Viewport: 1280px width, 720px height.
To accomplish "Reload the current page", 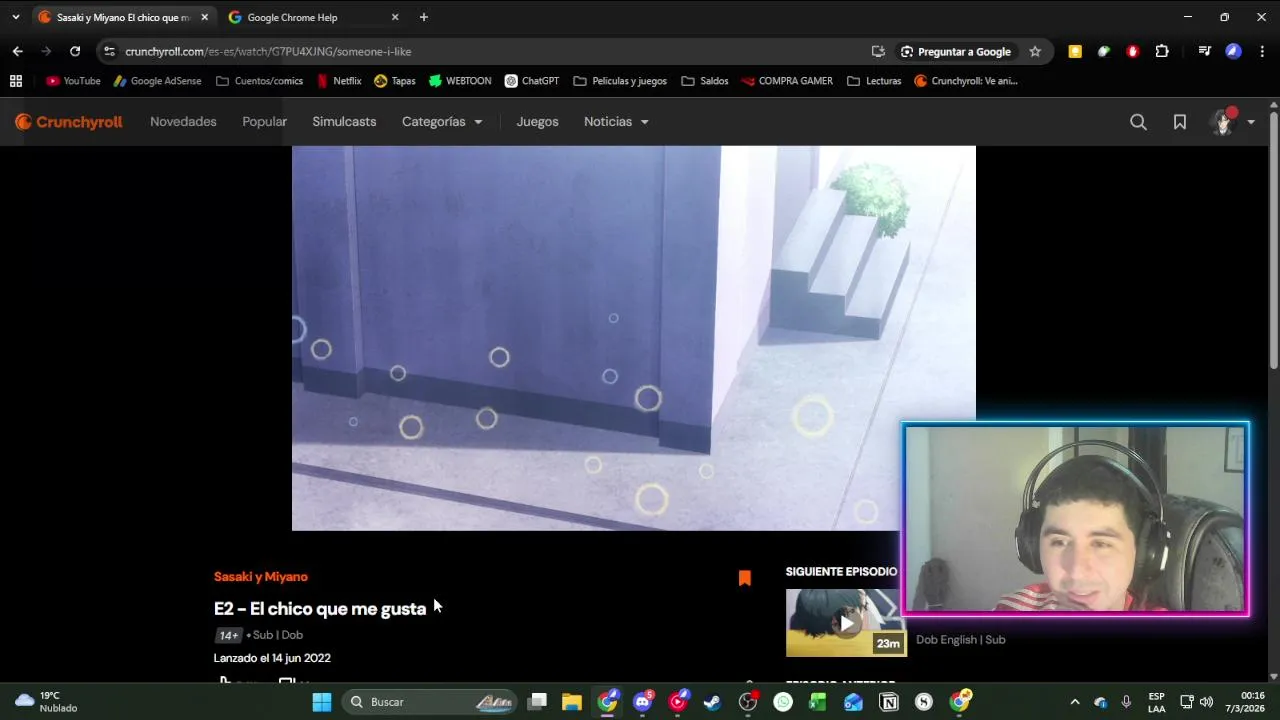I will point(75,51).
